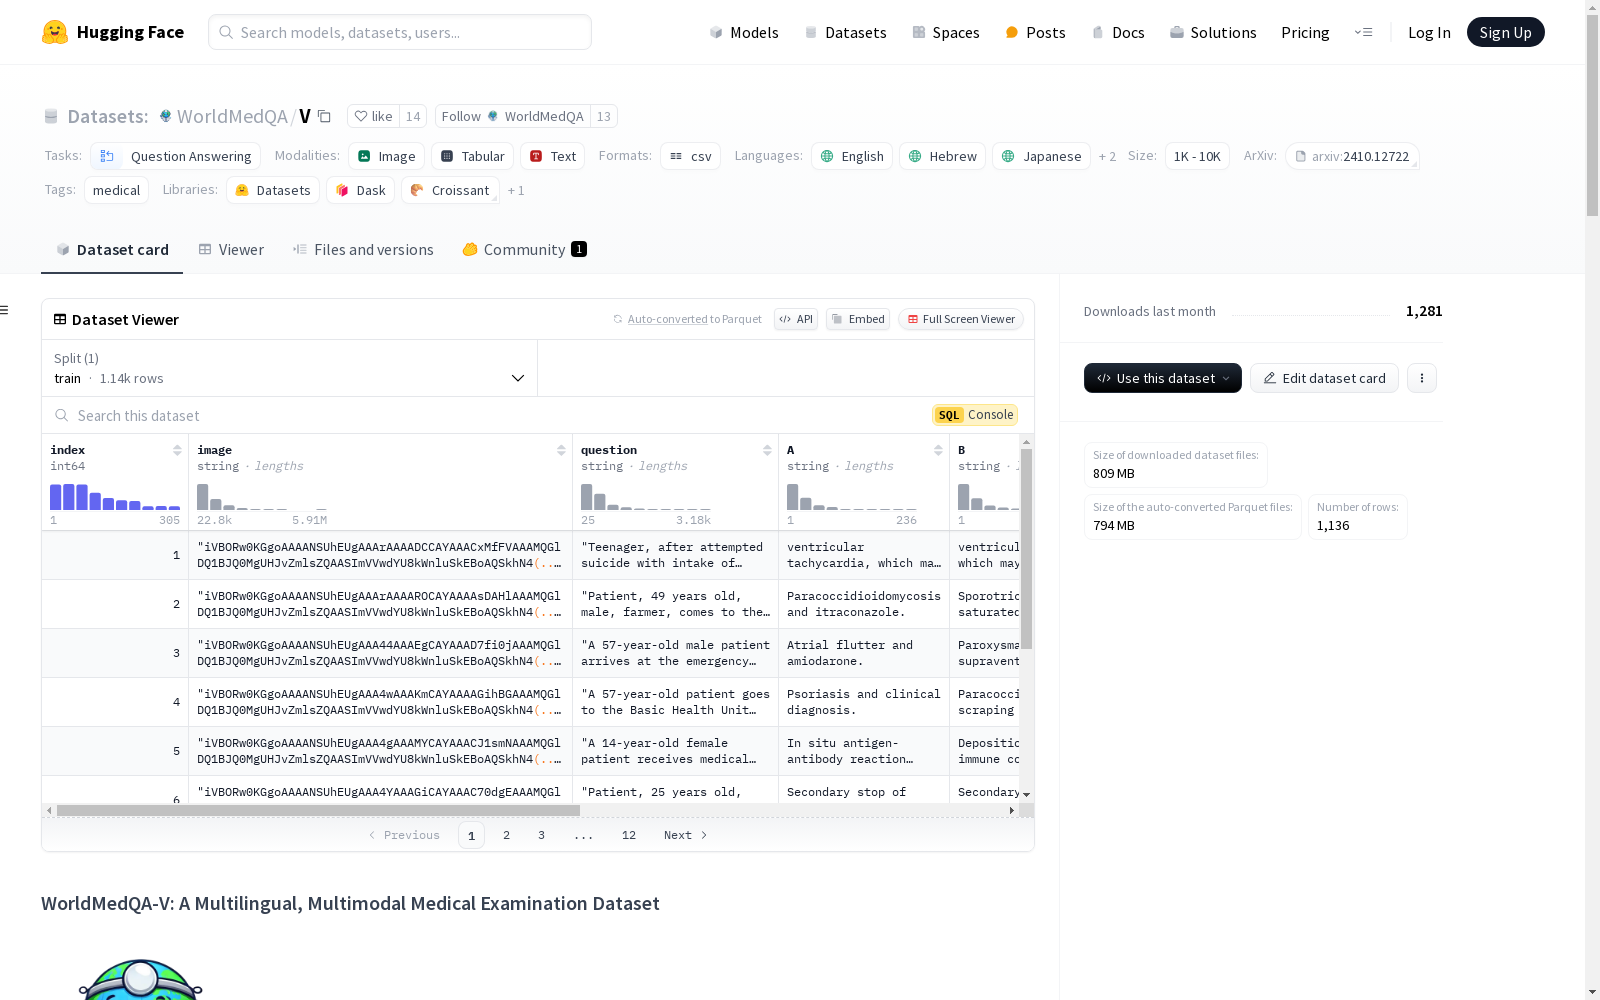Viewport: 1600px width, 1000px height.
Task: Filter by Image modality tag
Action: (386, 156)
